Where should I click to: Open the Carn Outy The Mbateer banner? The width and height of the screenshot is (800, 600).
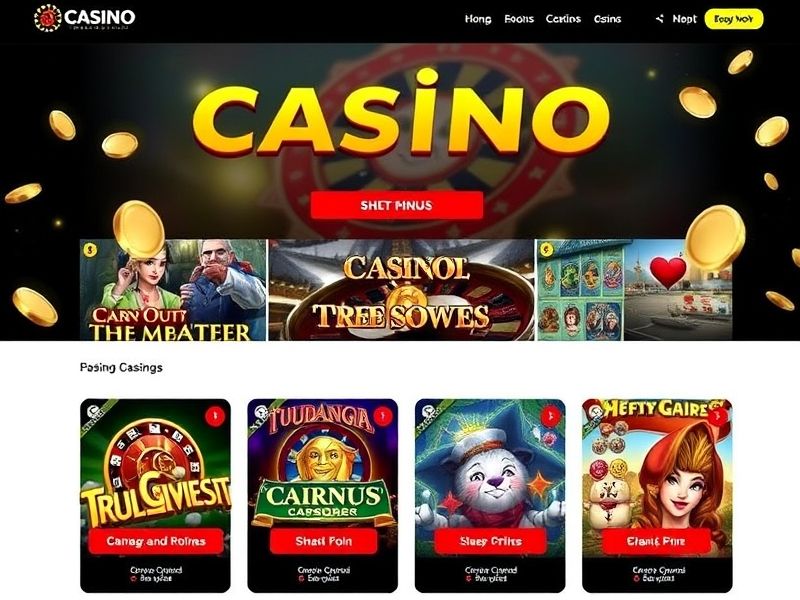click(173, 290)
